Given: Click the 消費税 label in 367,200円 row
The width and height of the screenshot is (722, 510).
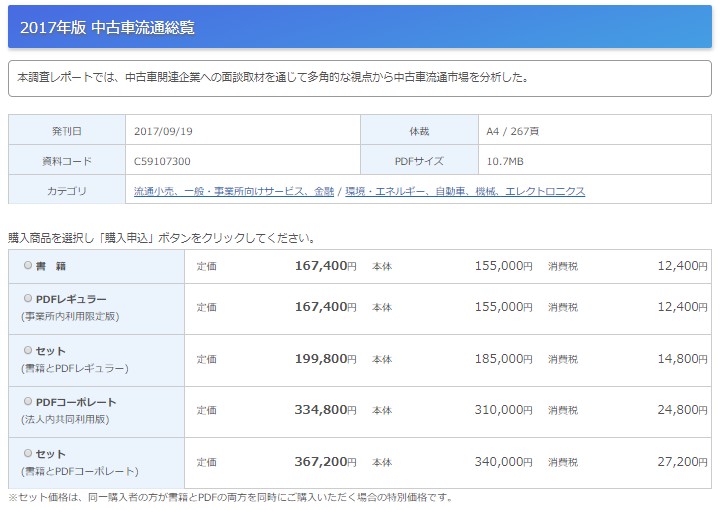Looking at the screenshot, I should (563, 462).
